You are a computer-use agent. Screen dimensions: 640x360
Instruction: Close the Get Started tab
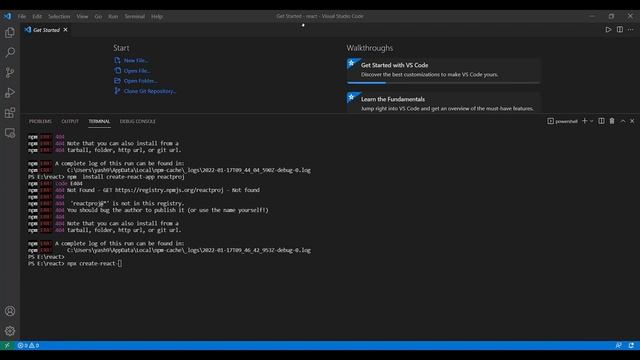tap(65, 30)
